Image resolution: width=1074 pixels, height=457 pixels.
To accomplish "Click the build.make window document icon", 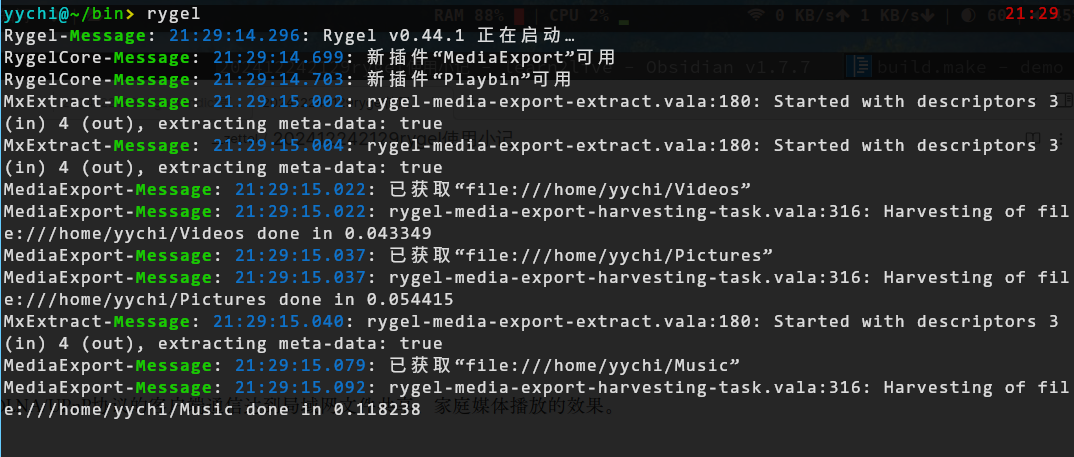I will pyautogui.click(x=859, y=67).
